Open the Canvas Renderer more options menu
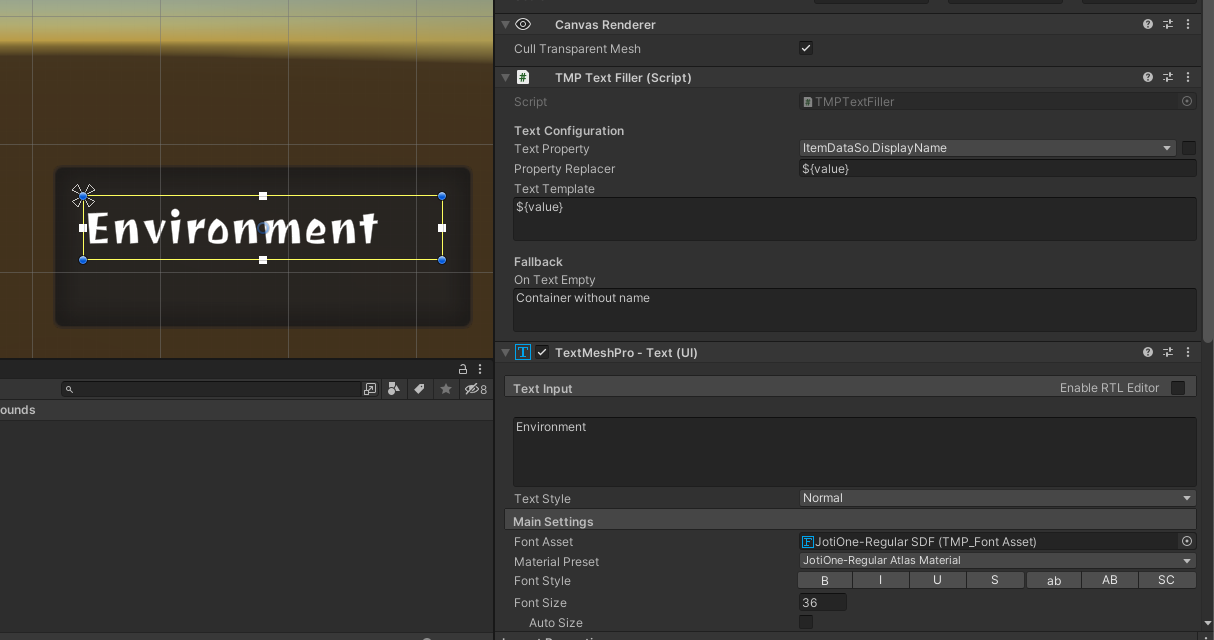1214x640 pixels. (1188, 24)
